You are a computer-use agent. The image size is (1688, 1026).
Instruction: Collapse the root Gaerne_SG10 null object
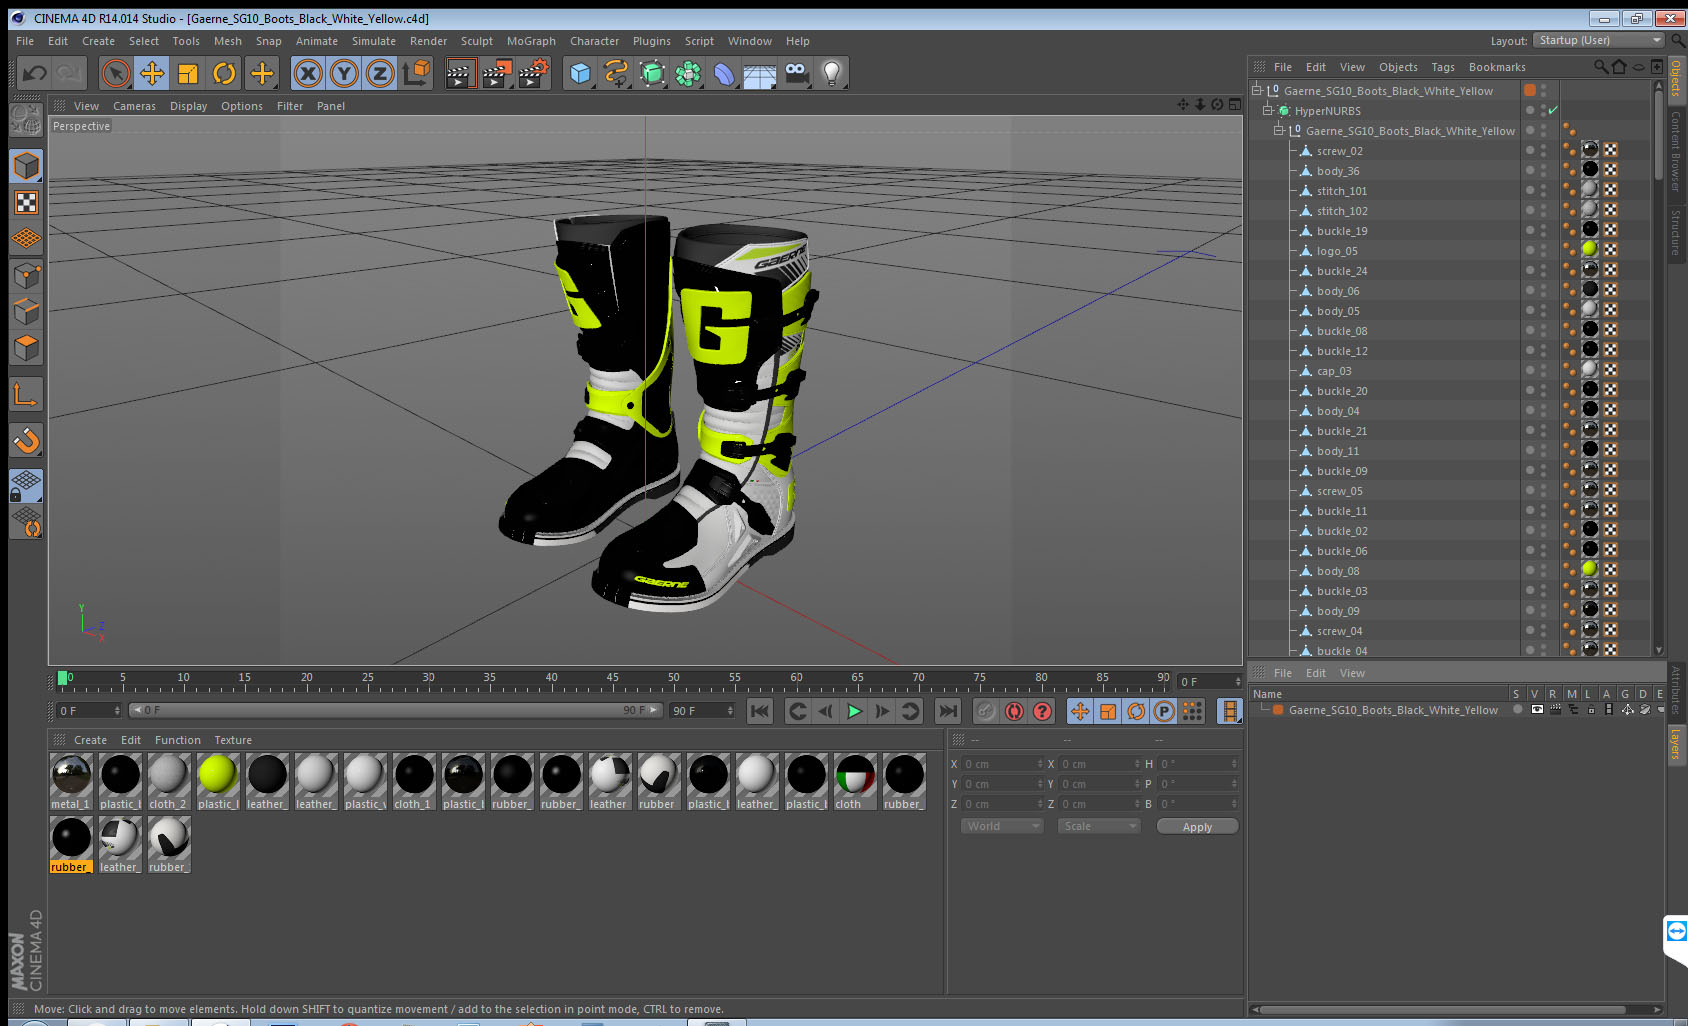(x=1257, y=91)
